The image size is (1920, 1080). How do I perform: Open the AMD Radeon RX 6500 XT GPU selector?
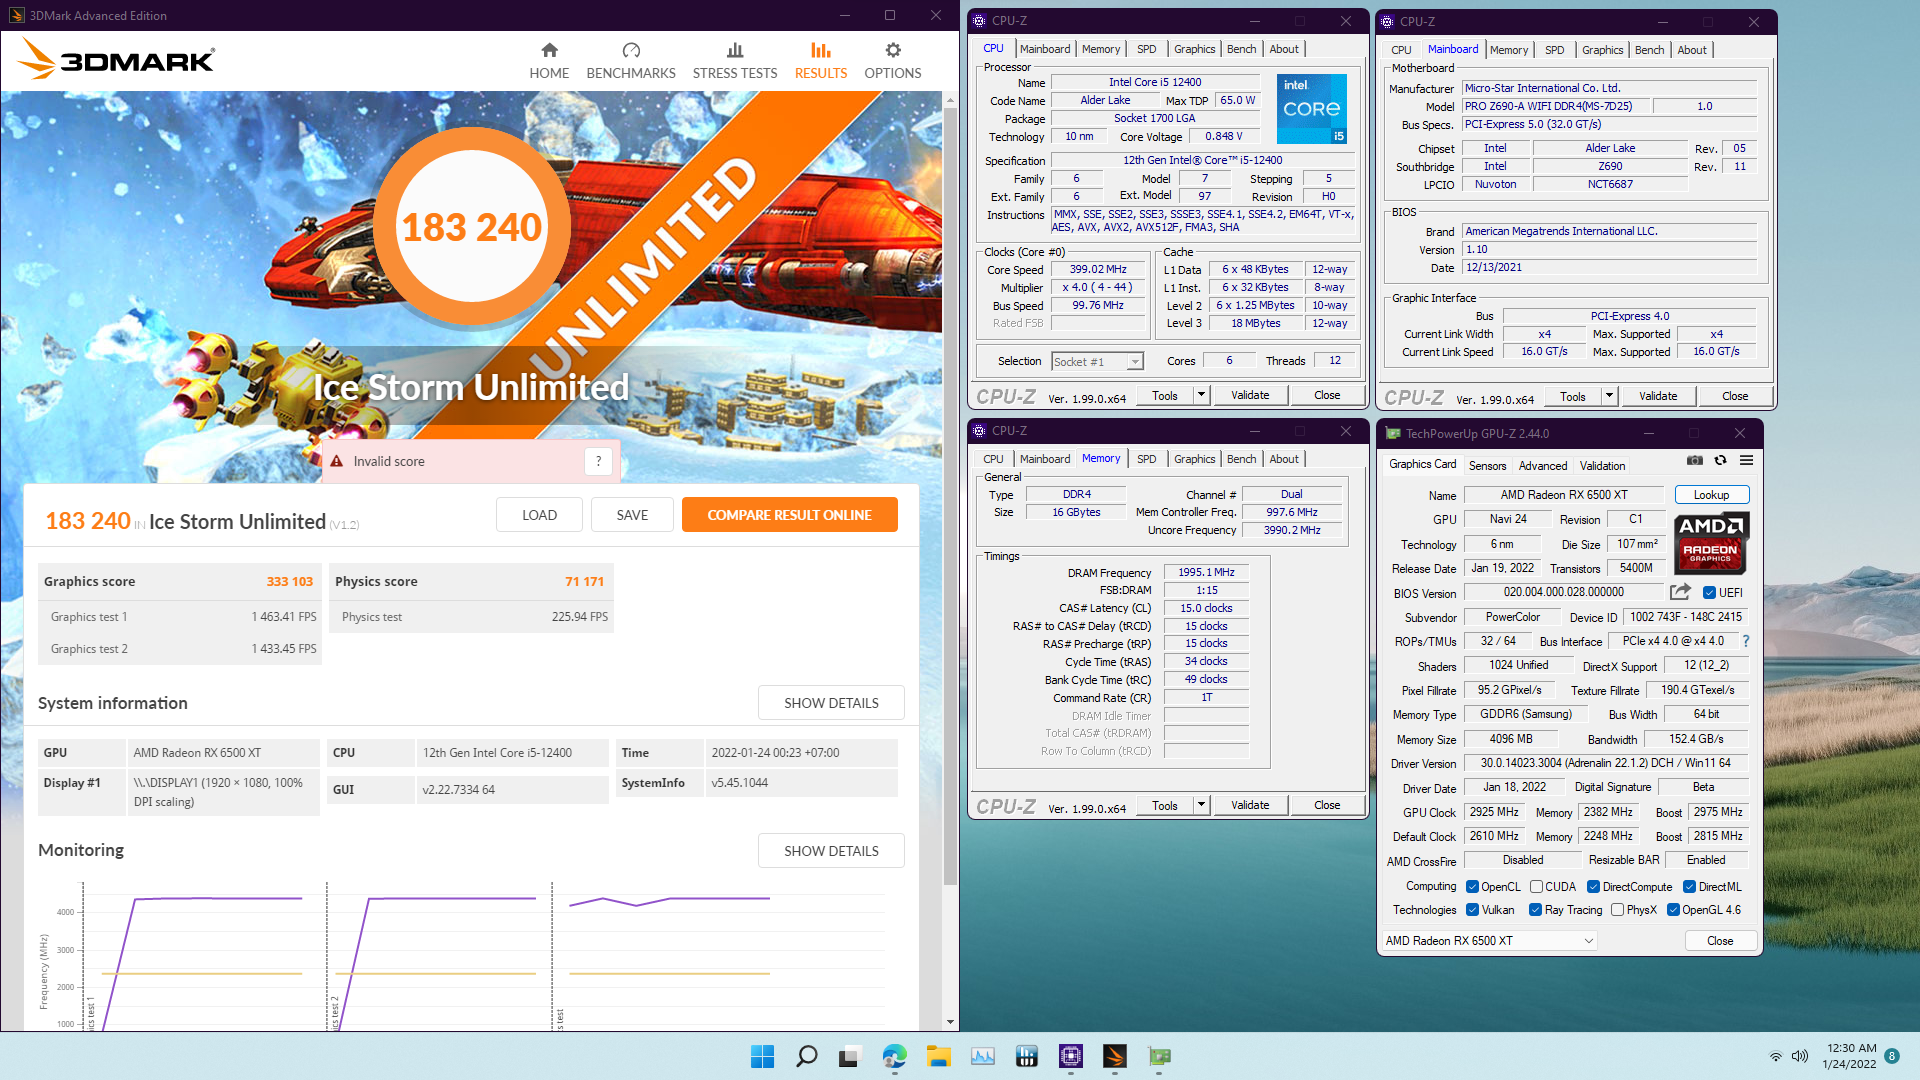(x=1489, y=941)
